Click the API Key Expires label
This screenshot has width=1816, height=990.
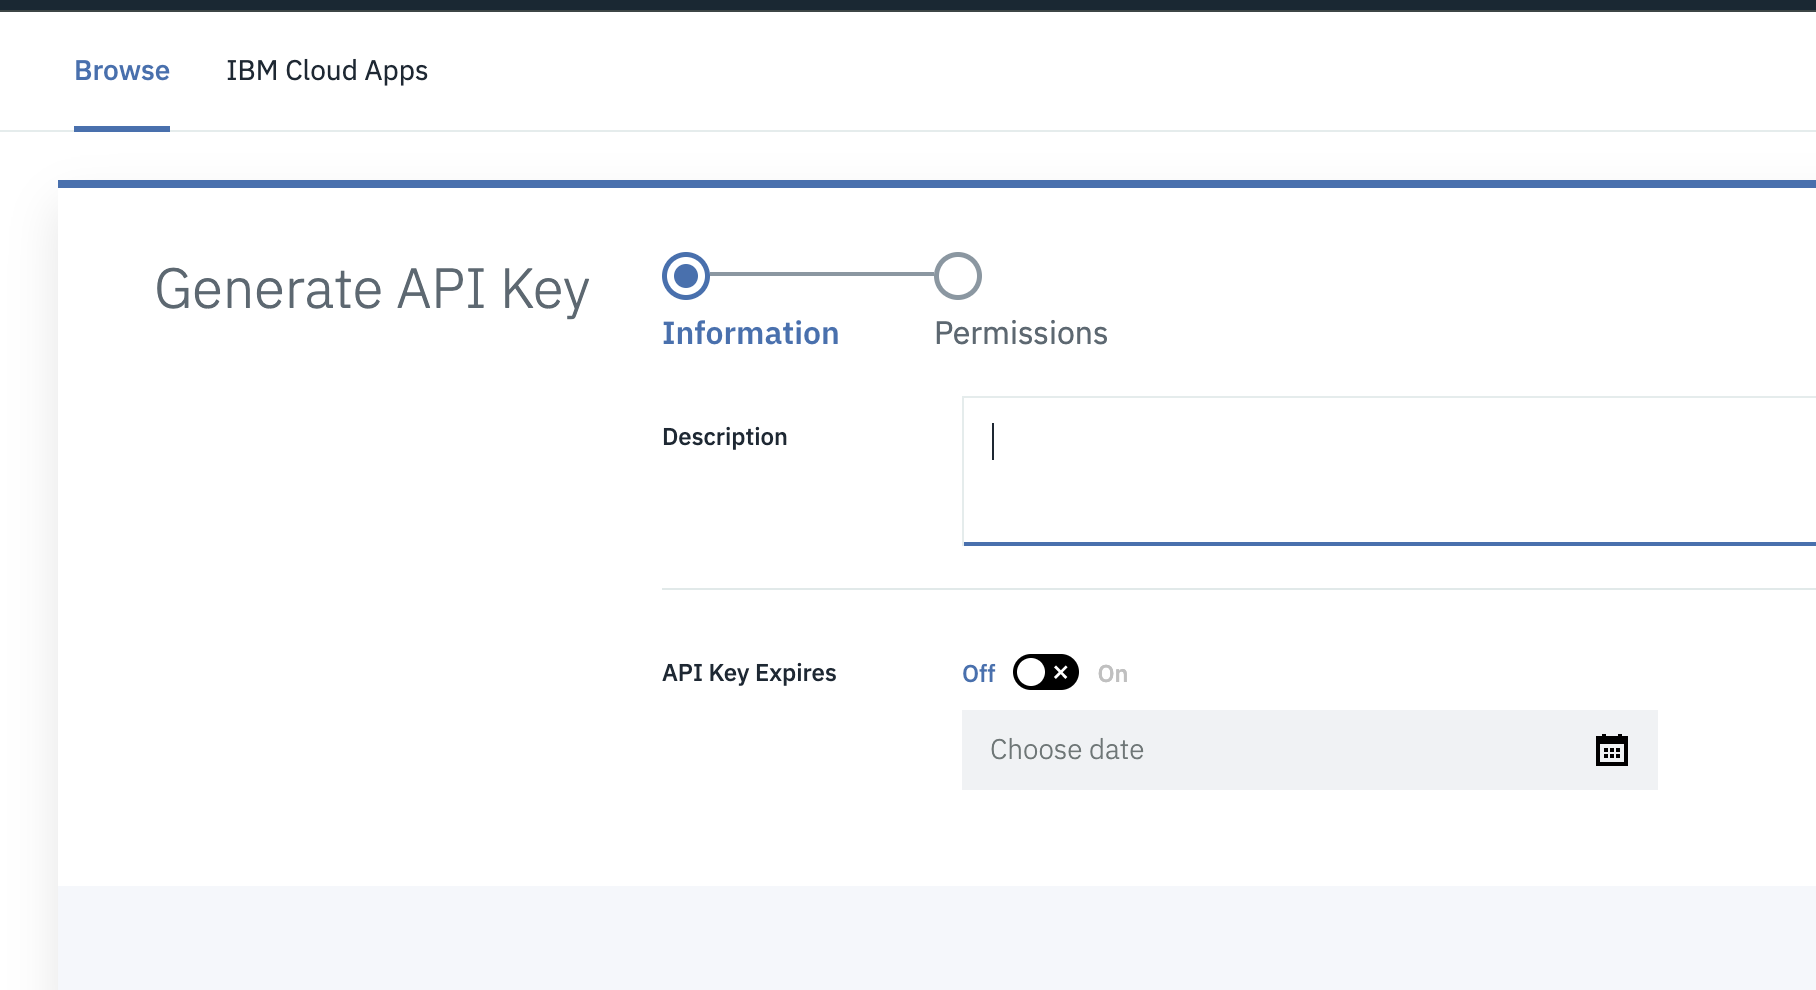point(749,673)
